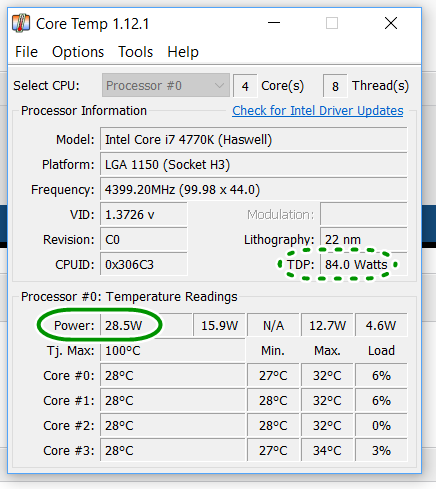Image resolution: width=436 pixels, height=489 pixels.
Task: Open the Help menu
Action: point(183,52)
